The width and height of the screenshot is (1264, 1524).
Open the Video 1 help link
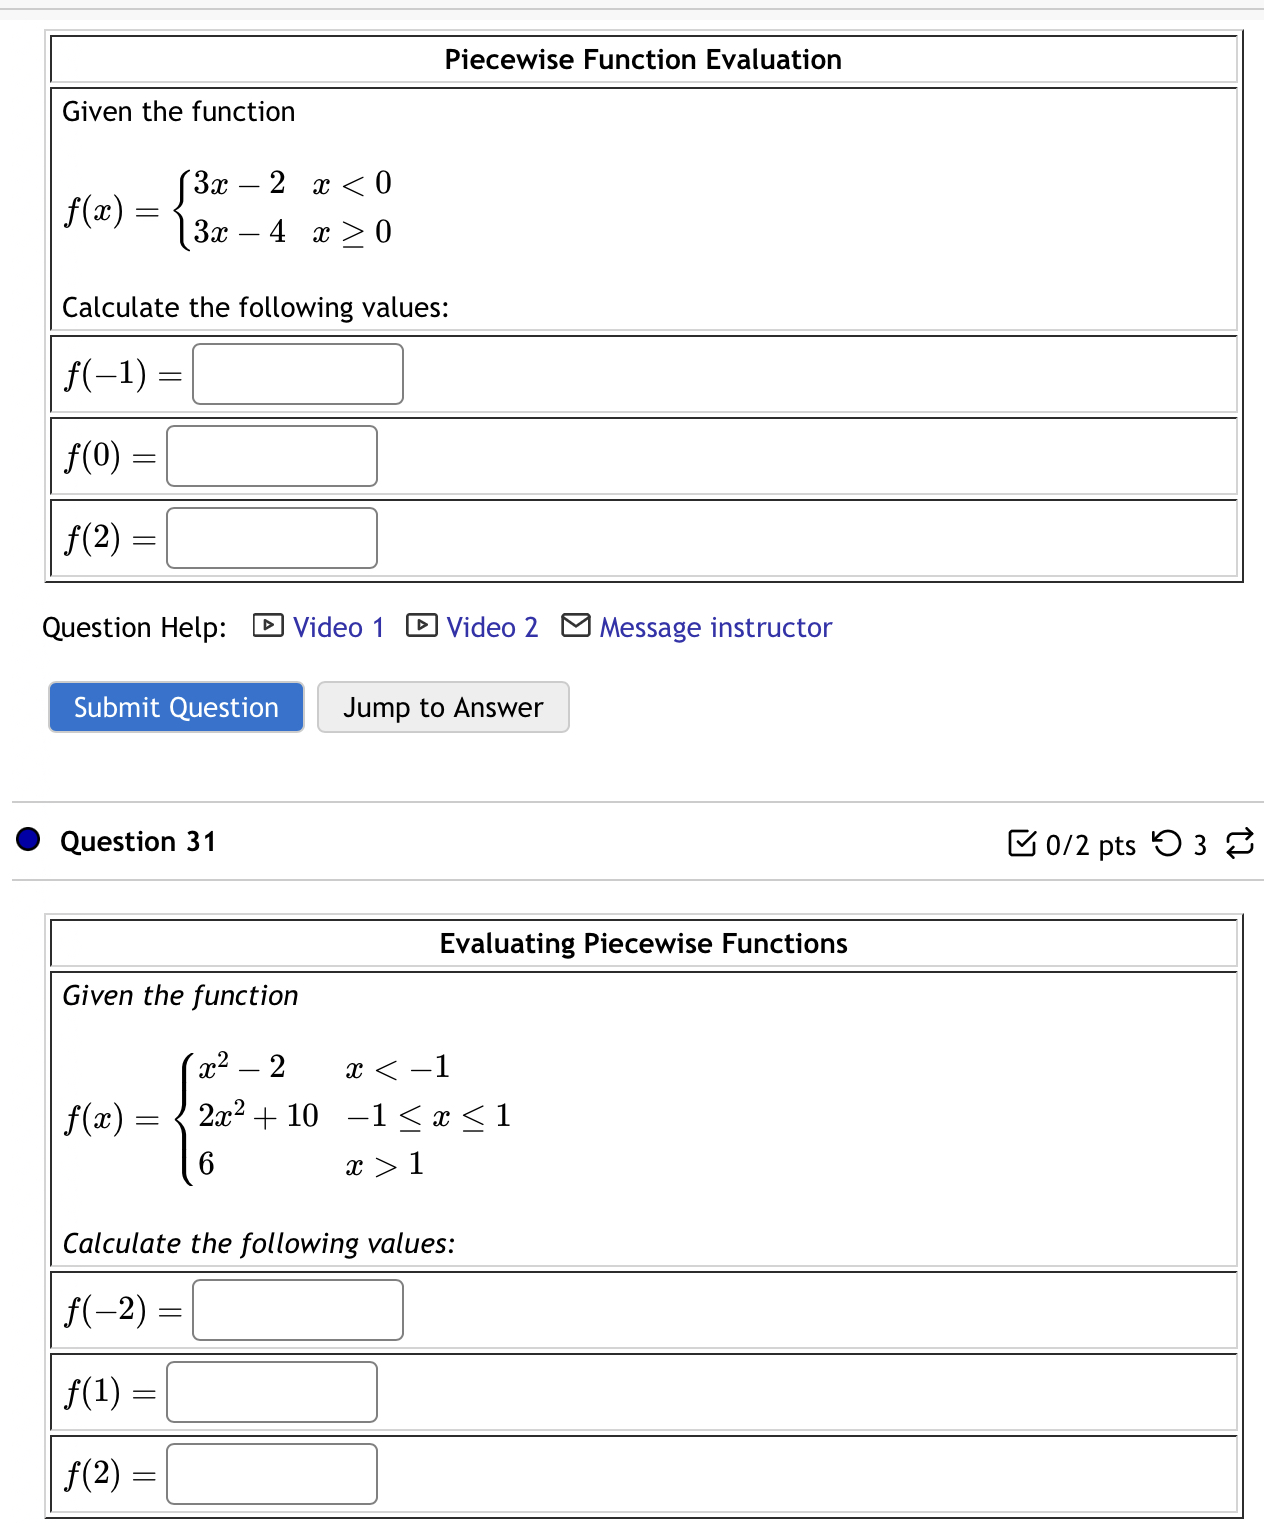click(339, 627)
